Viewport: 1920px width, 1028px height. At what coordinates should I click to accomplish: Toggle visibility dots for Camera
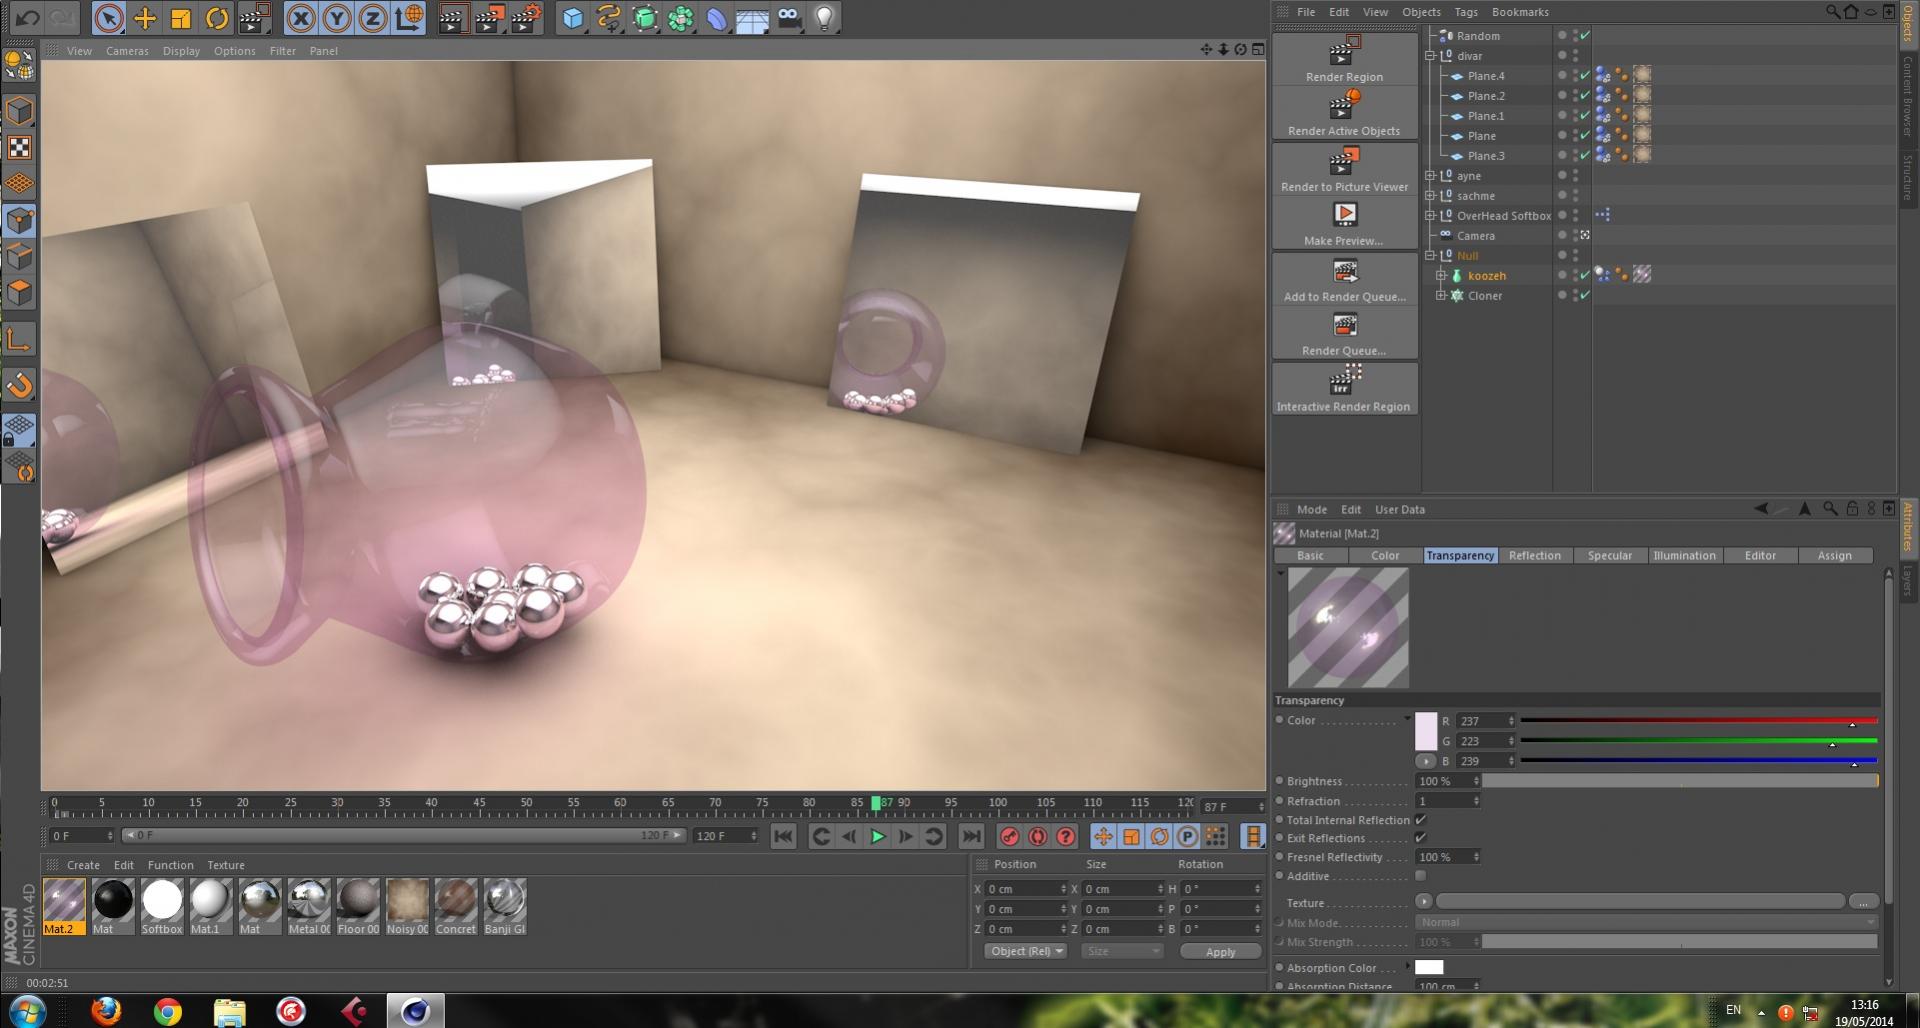1575,235
